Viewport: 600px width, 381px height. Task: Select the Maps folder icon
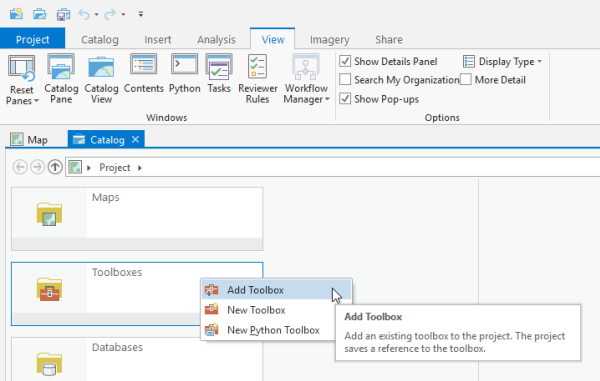click(49, 214)
